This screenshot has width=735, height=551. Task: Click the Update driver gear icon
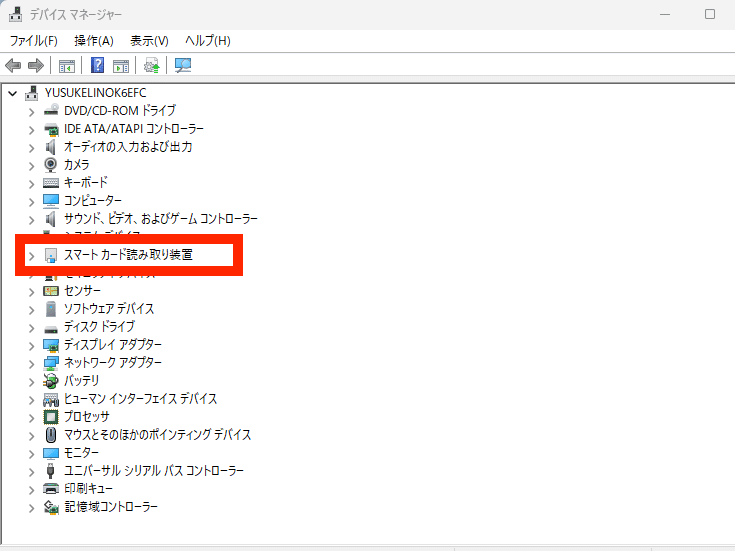point(151,65)
